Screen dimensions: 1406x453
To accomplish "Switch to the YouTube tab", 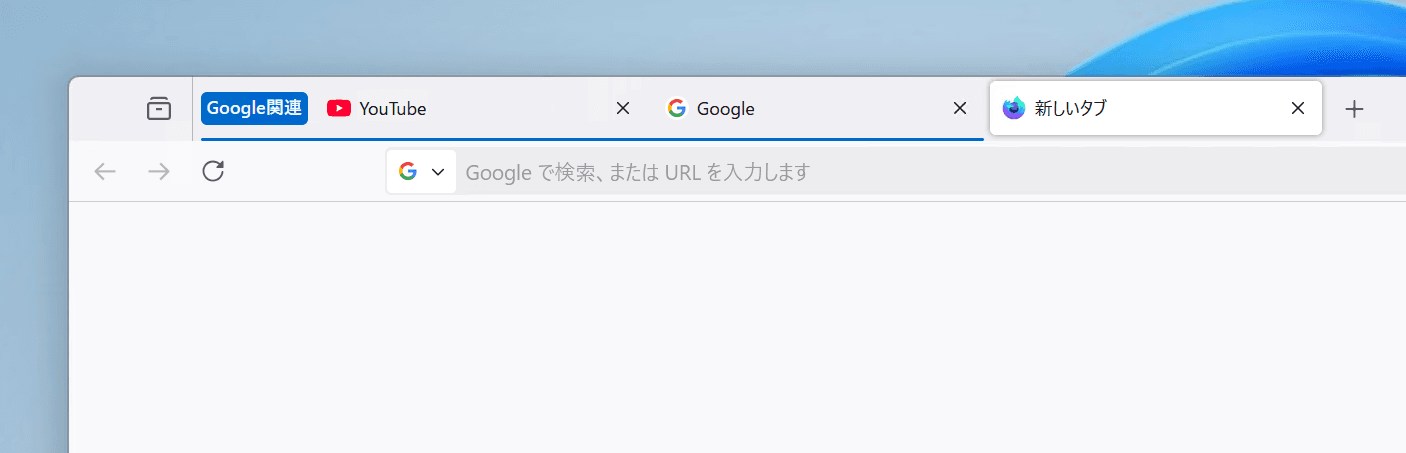I will tap(480, 108).
